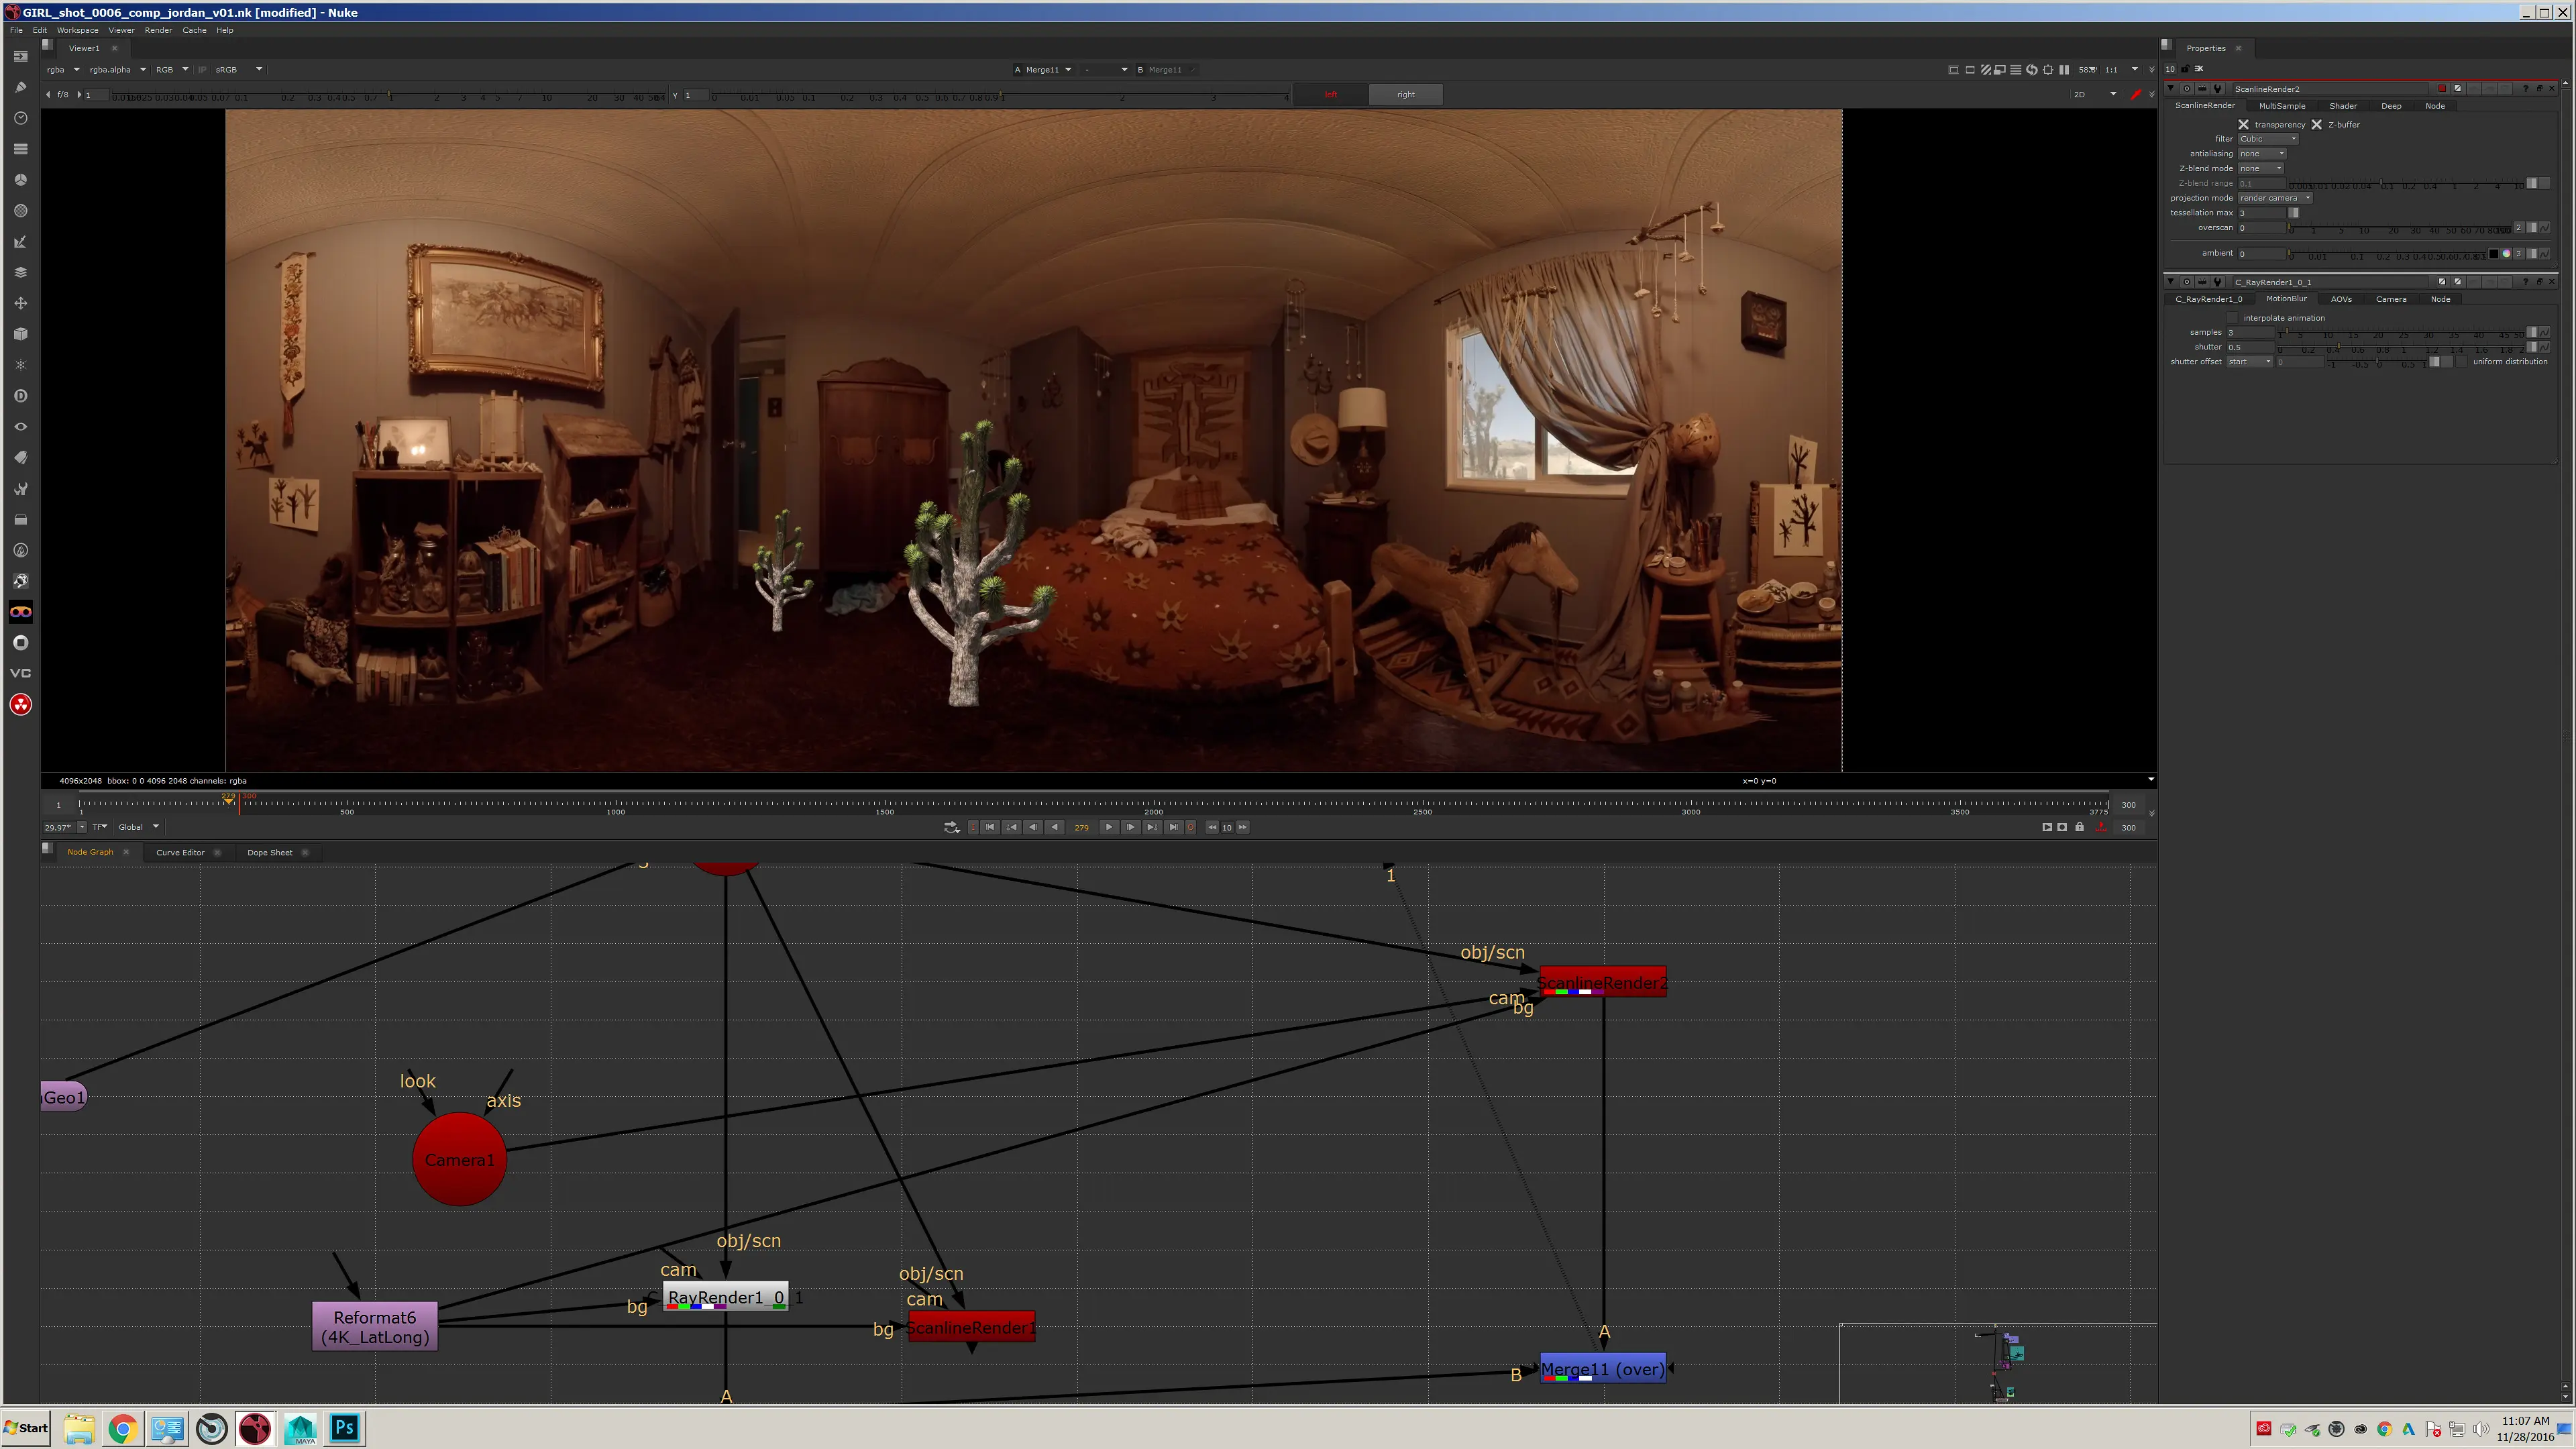Click the Maya icon in Windows taskbar

point(300,1428)
